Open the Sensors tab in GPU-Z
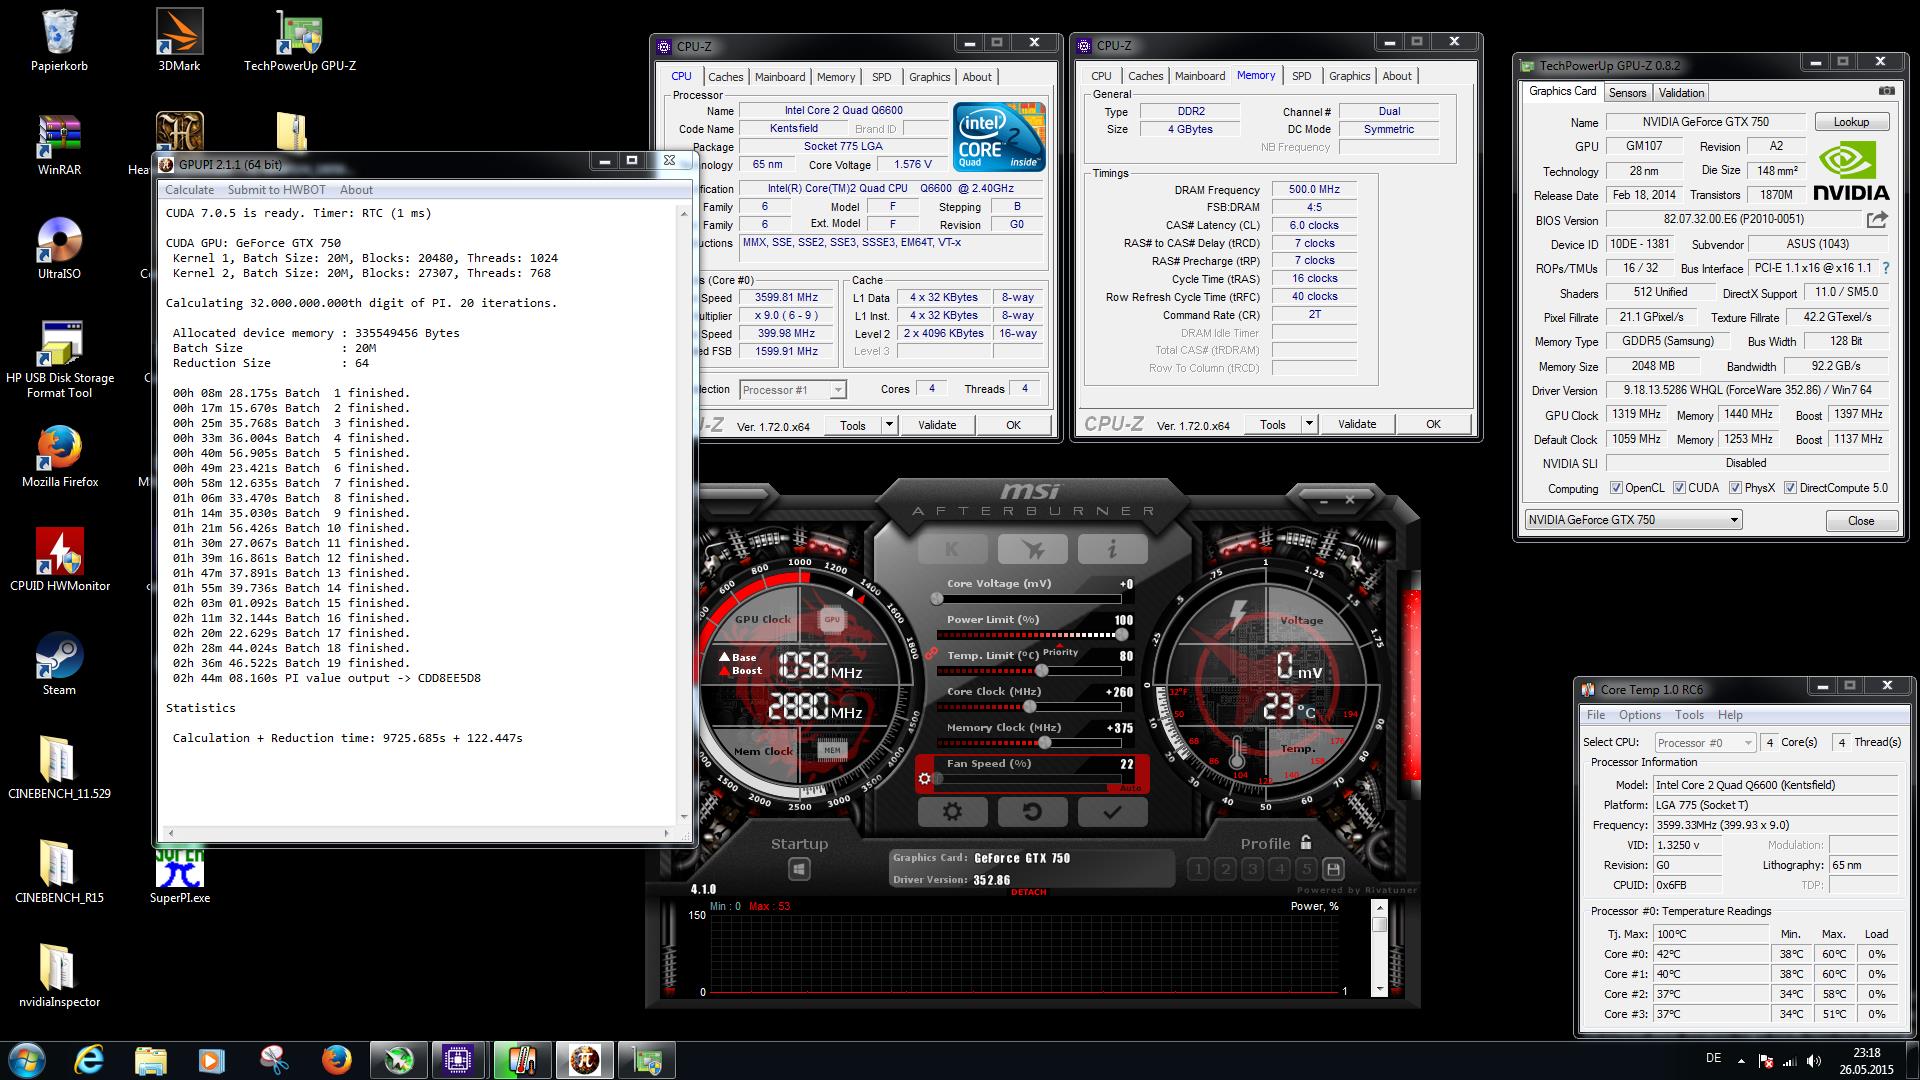This screenshot has height=1080, width=1920. tap(1627, 93)
